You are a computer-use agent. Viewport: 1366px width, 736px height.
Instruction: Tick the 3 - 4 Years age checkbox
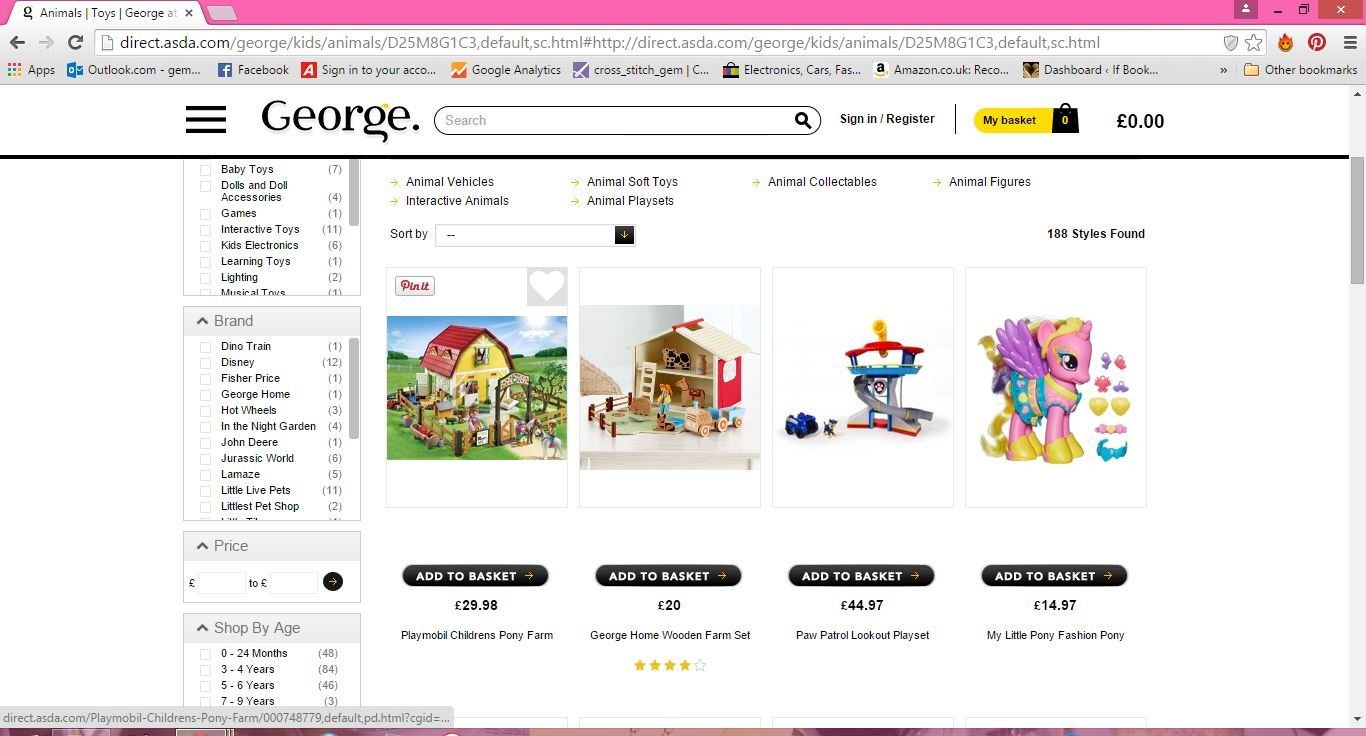[x=206, y=670]
